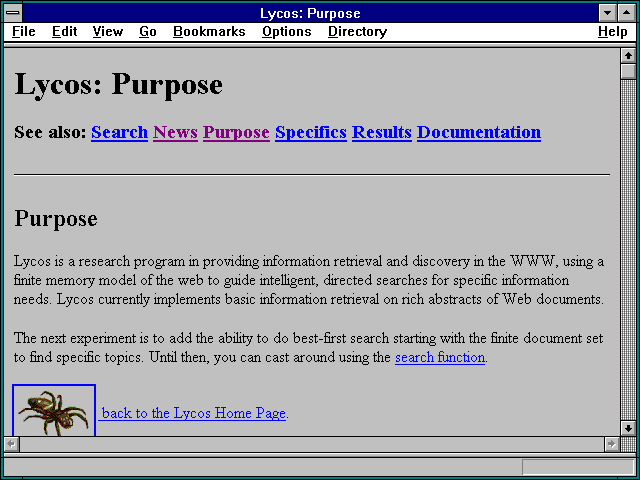Follow the News link

click(176, 132)
